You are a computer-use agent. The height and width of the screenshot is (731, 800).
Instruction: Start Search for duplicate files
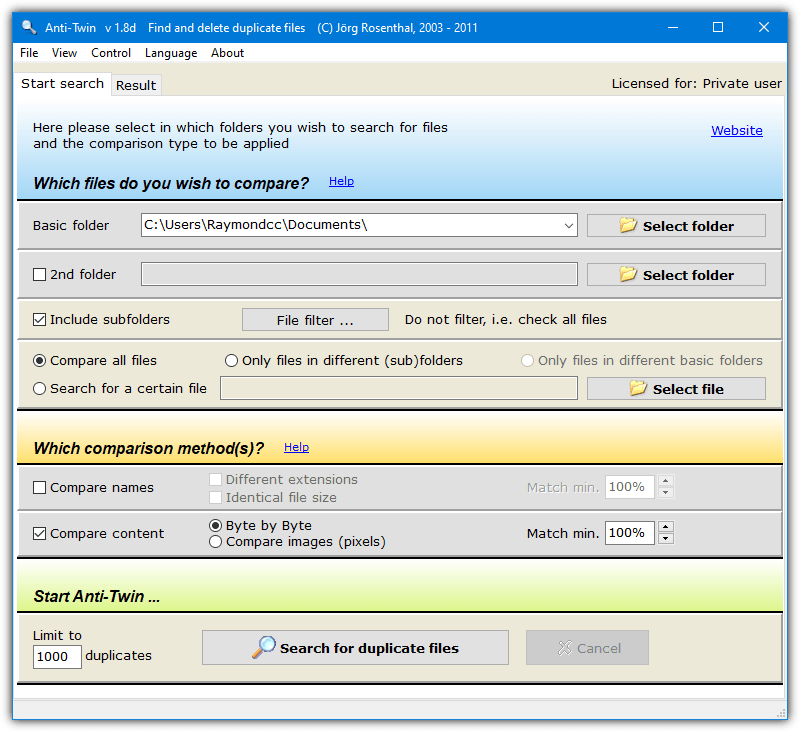pyautogui.click(x=355, y=648)
